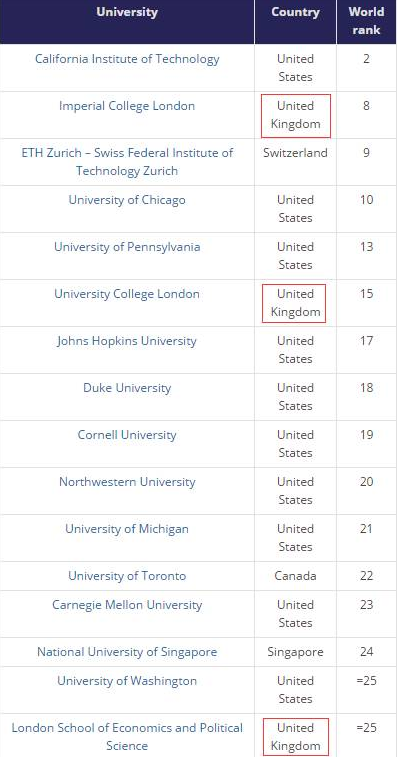Viewport: 398px width, 758px height.
Task: Click highlighted United Kingdom cell for Imperial College
Action: [x=295, y=115]
